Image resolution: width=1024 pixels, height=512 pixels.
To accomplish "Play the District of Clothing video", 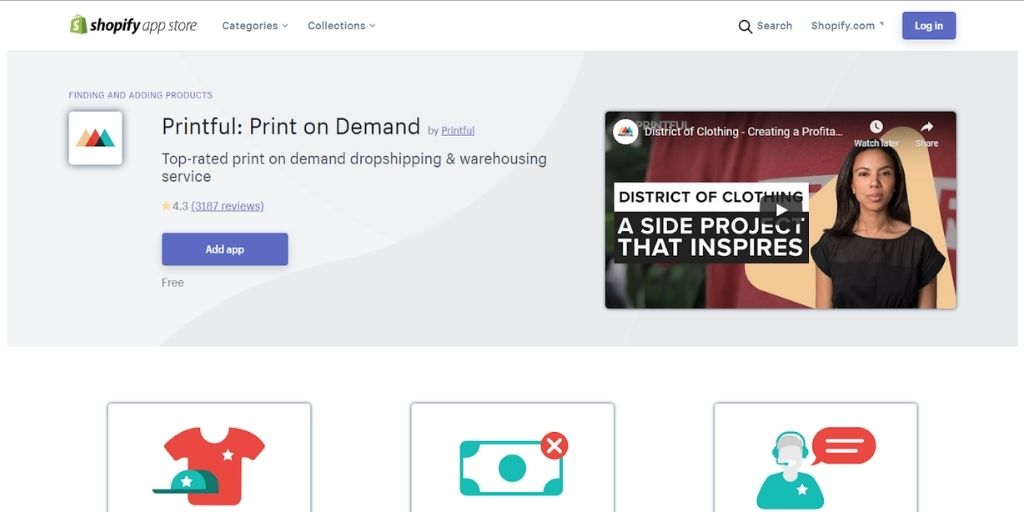I will coord(781,210).
